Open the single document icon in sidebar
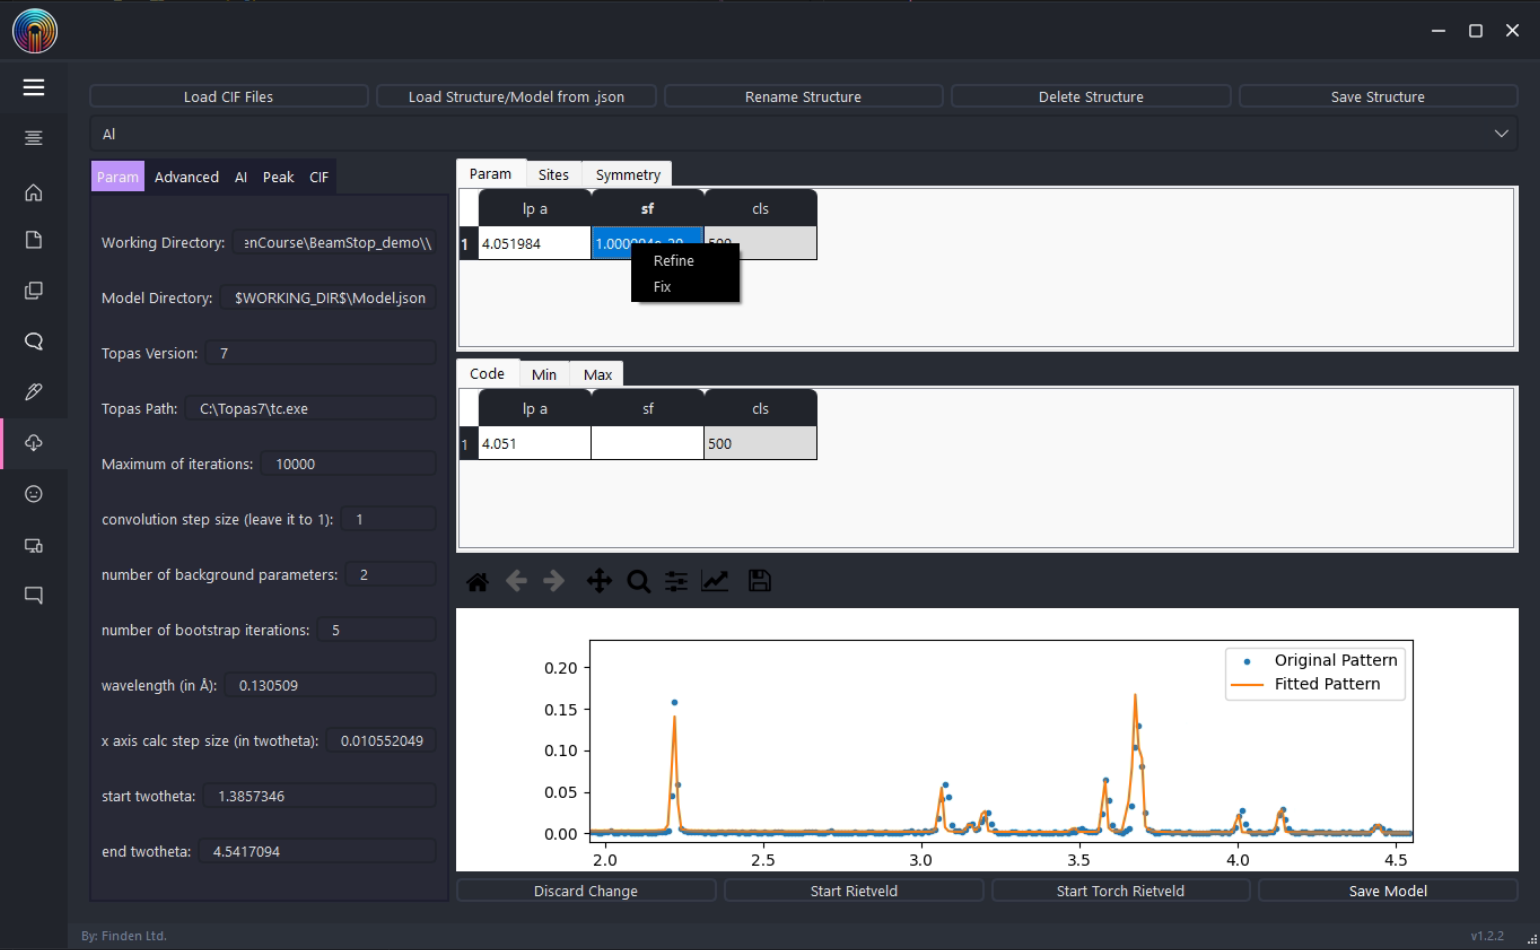Image resolution: width=1540 pixels, height=950 pixels. click(x=33, y=240)
